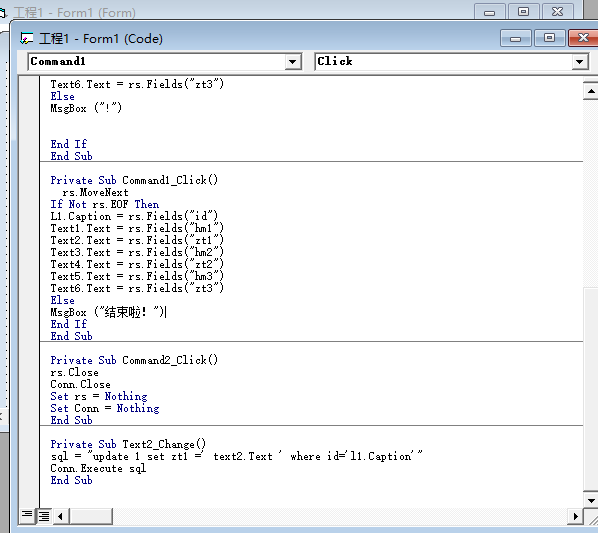The width and height of the screenshot is (598, 533).
Task: Minimize the background Form1 (Form) window
Action: (x=489, y=12)
